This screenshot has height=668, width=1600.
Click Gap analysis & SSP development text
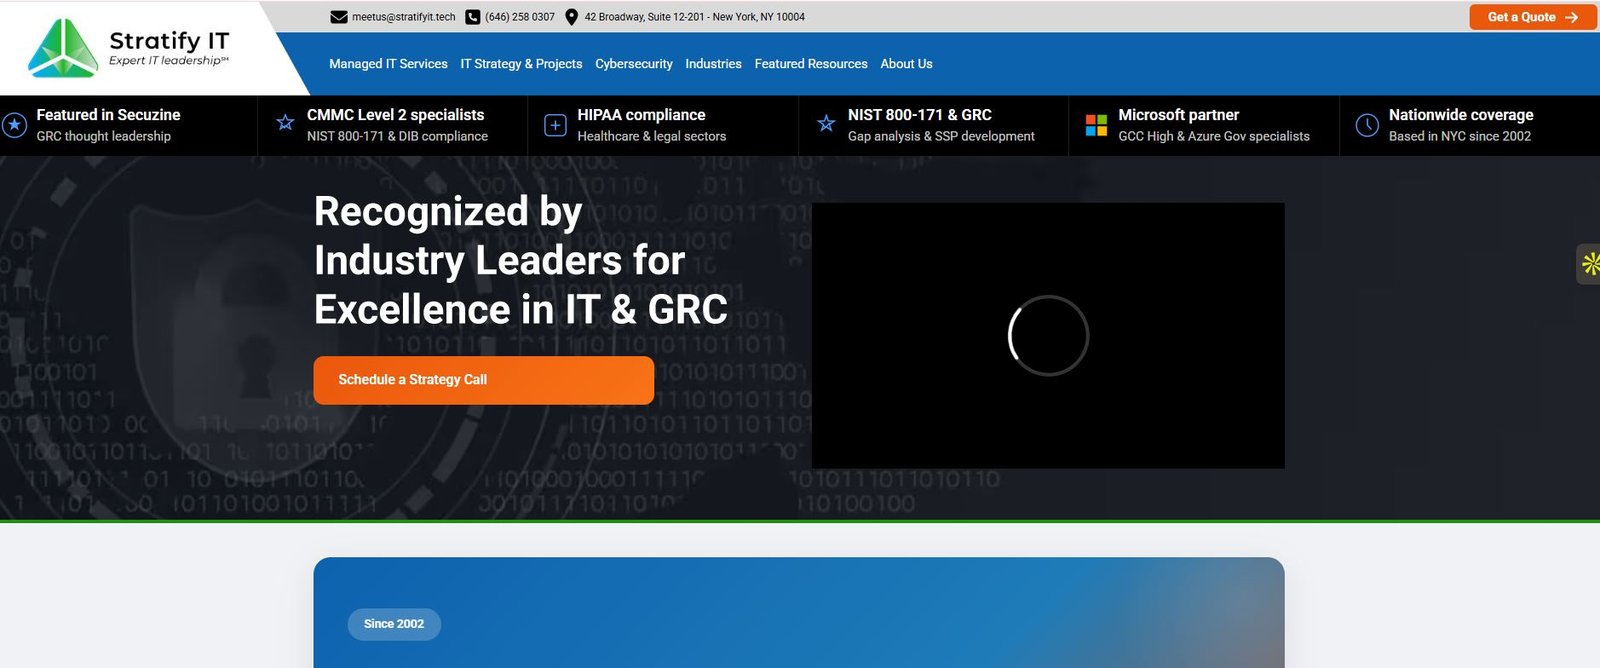941,136
